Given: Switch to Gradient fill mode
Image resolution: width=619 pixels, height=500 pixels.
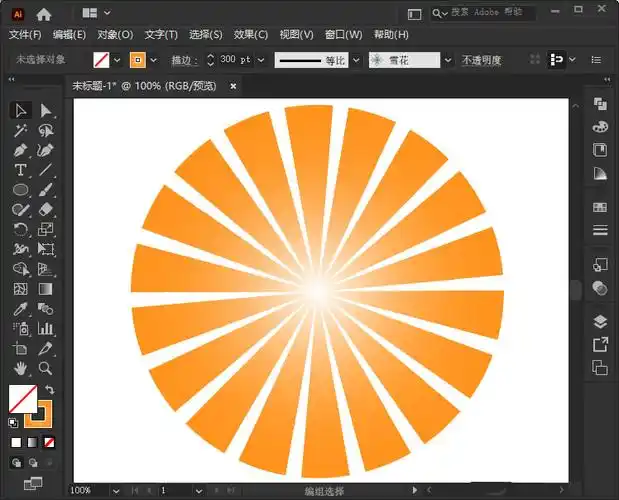Looking at the screenshot, I should pos(33,441).
